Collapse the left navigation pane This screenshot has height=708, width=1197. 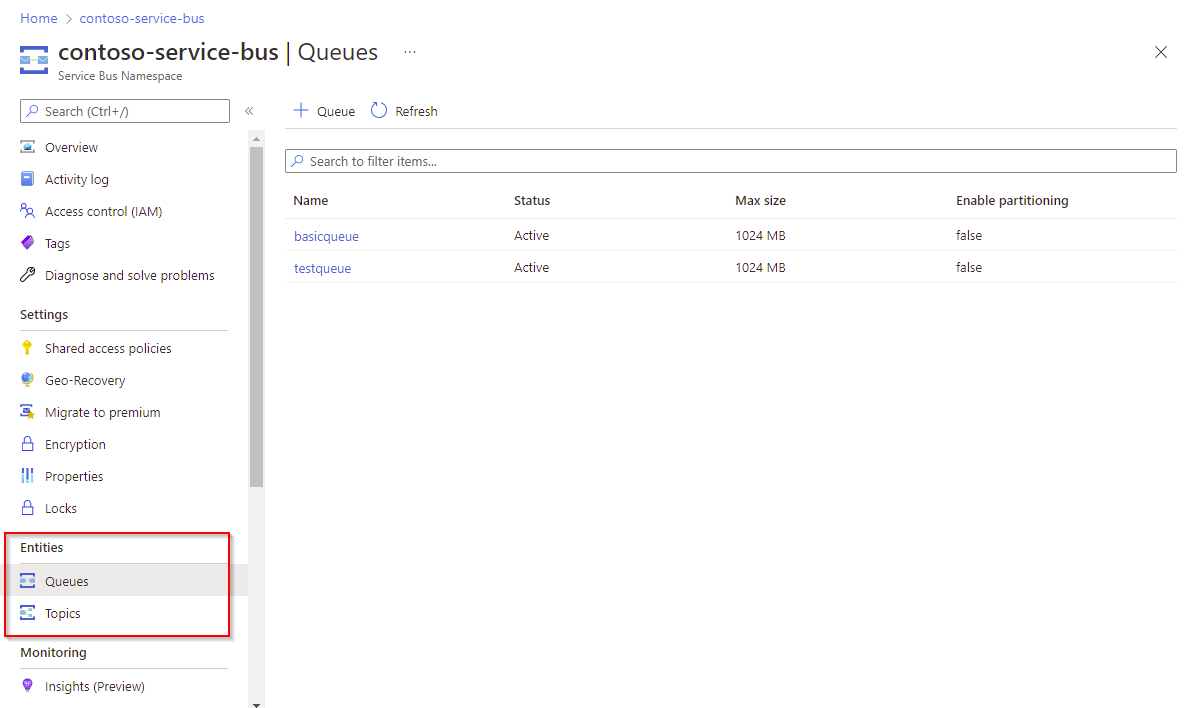249,111
